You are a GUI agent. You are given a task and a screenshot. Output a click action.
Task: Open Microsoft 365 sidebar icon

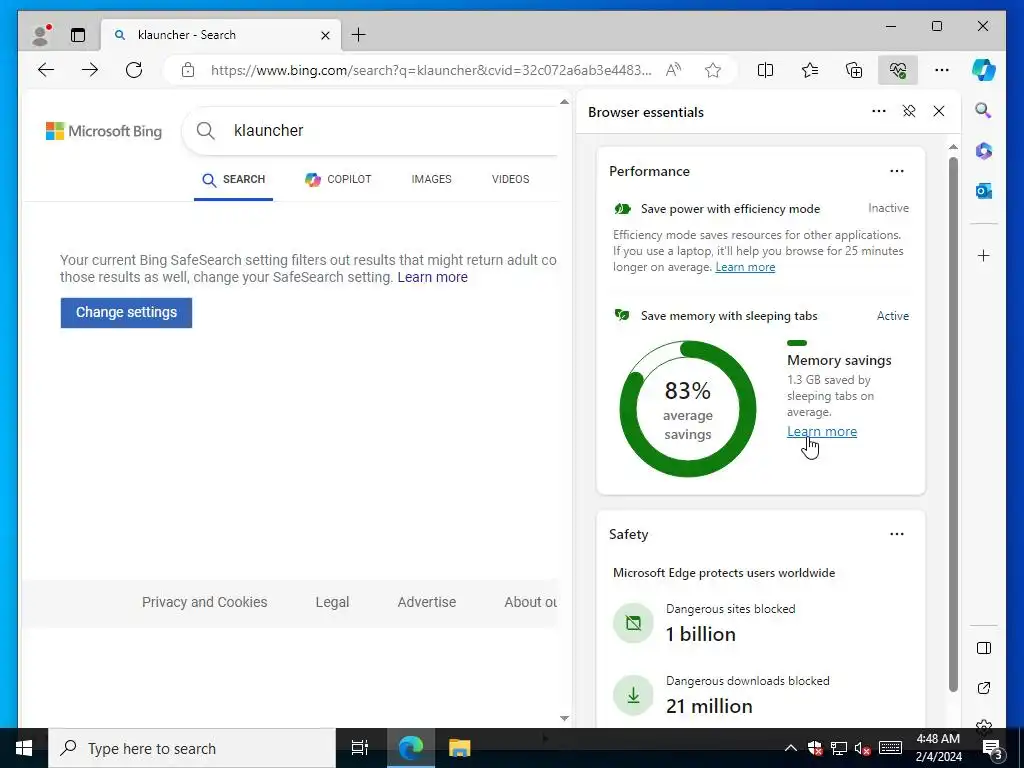coord(984,151)
